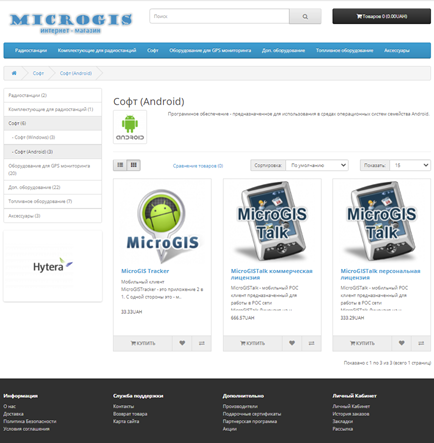The height and width of the screenshot is (443, 434).
Task: Open Доп. оборудование top menu
Action: click(x=283, y=50)
